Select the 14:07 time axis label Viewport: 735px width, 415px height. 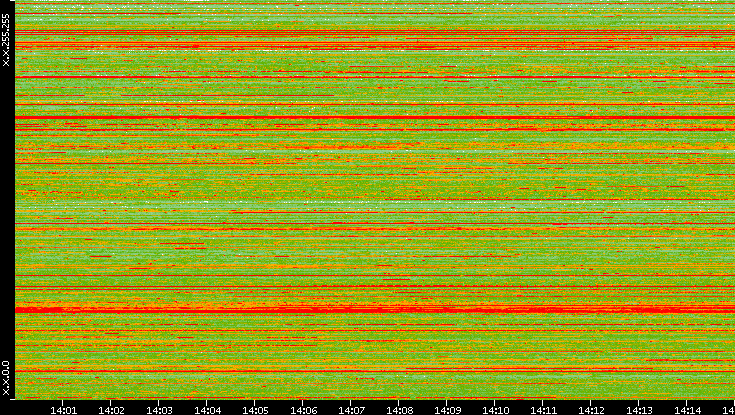[351, 410]
